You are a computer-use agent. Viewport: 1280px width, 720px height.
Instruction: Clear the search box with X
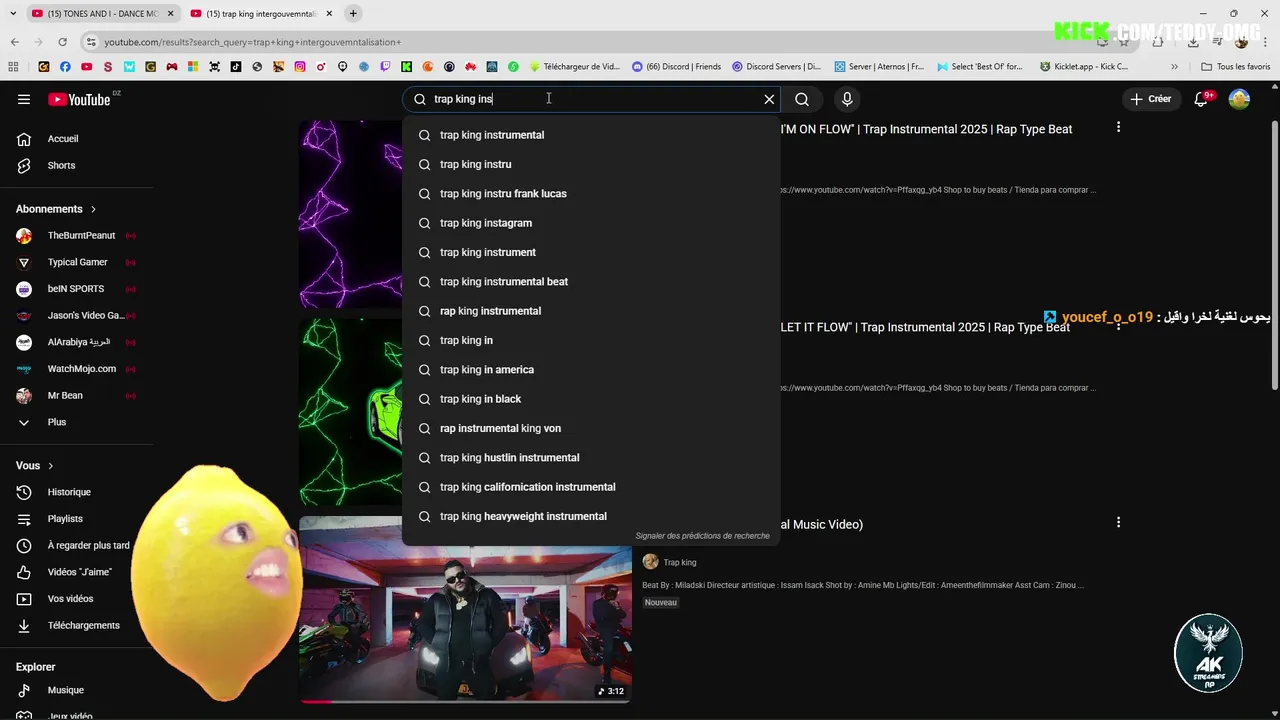(x=769, y=99)
